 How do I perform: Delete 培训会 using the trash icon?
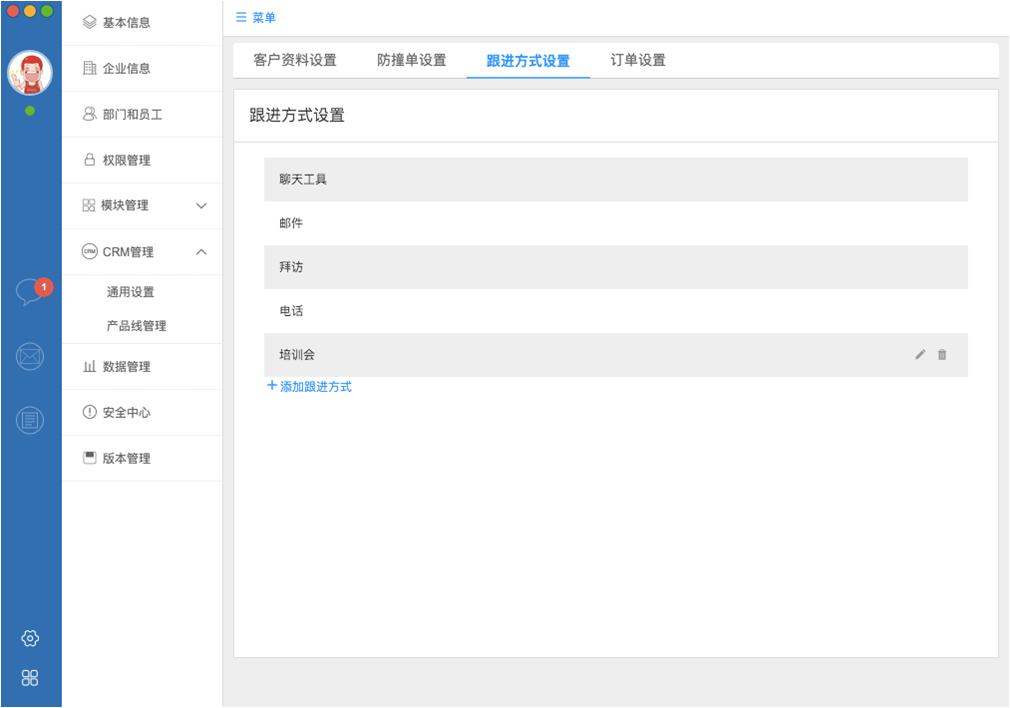point(942,354)
